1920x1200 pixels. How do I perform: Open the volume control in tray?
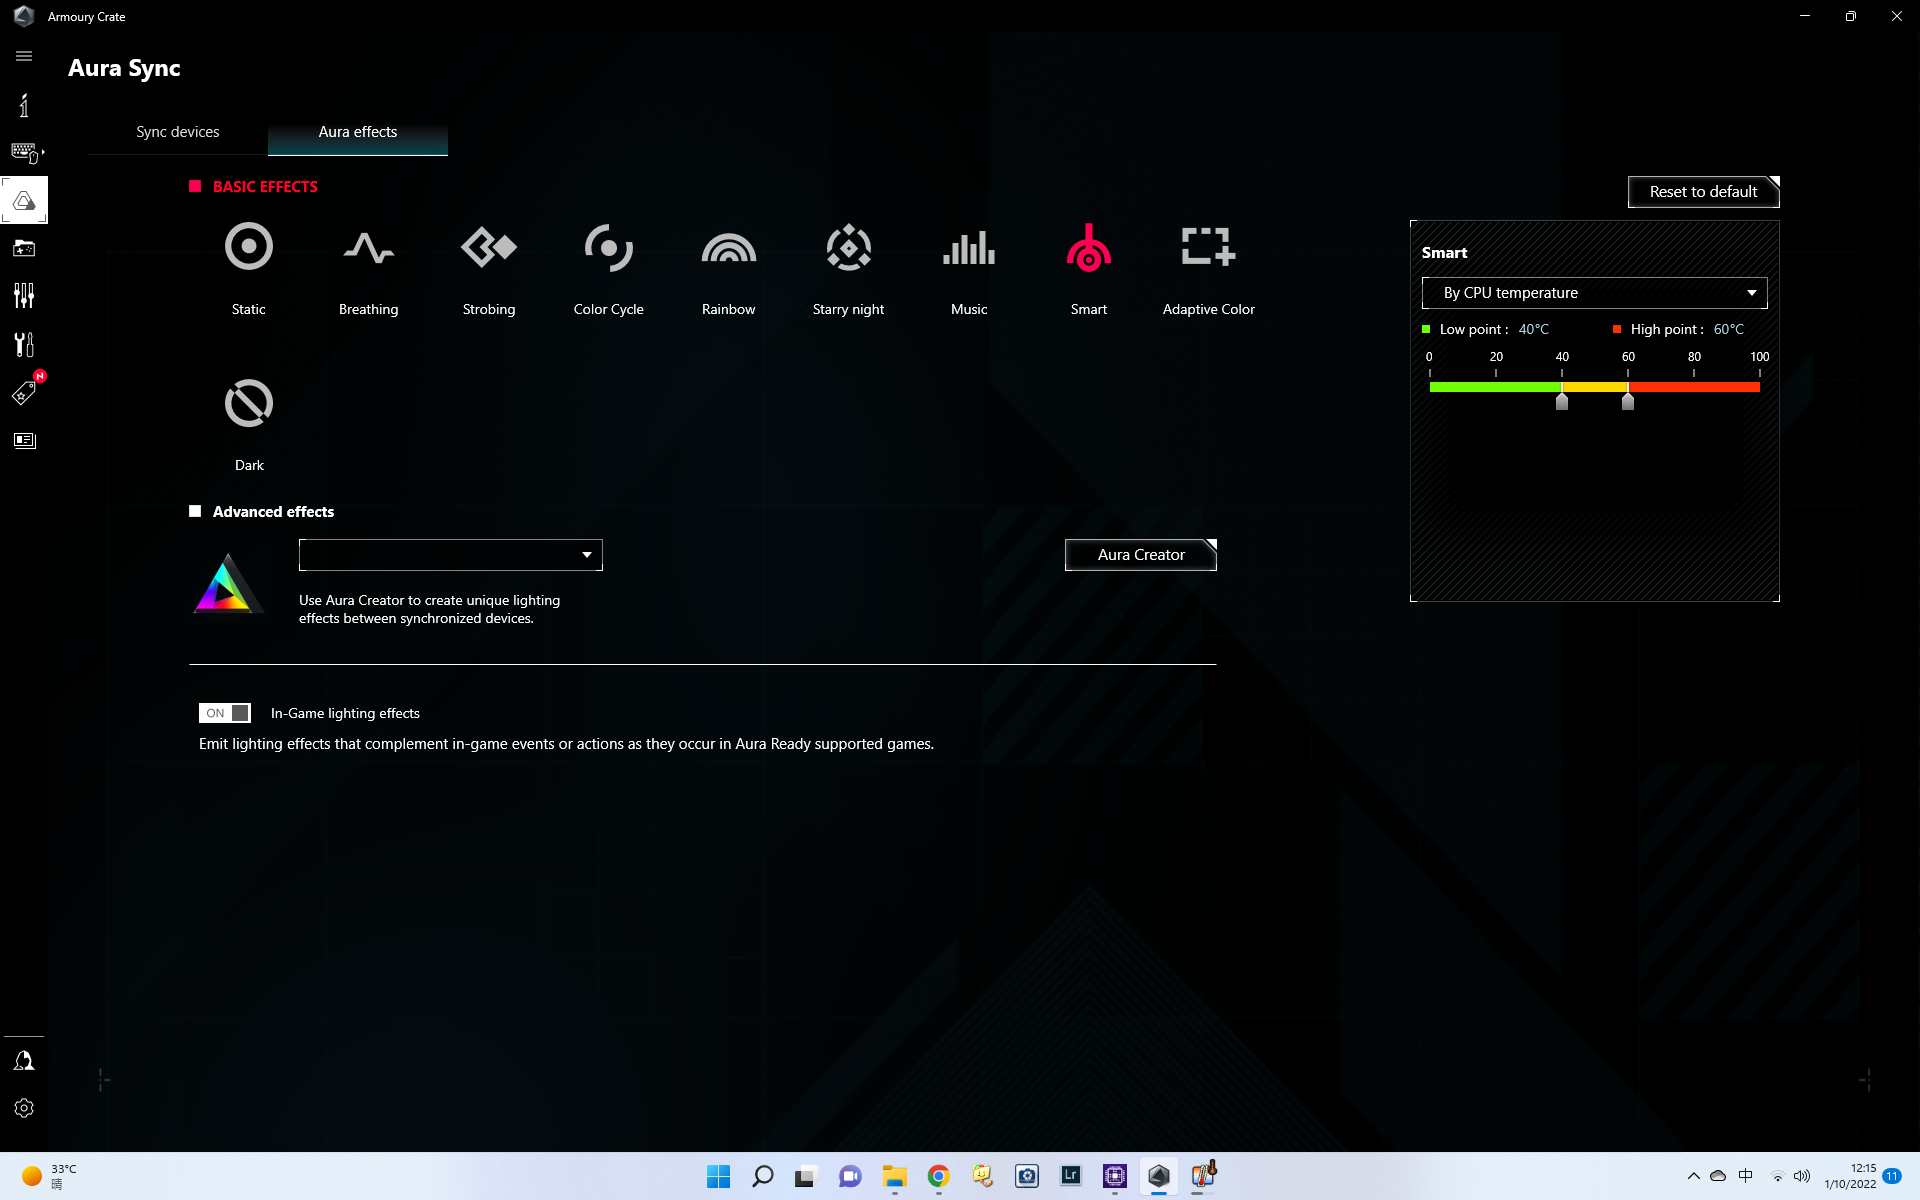pos(1802,1176)
